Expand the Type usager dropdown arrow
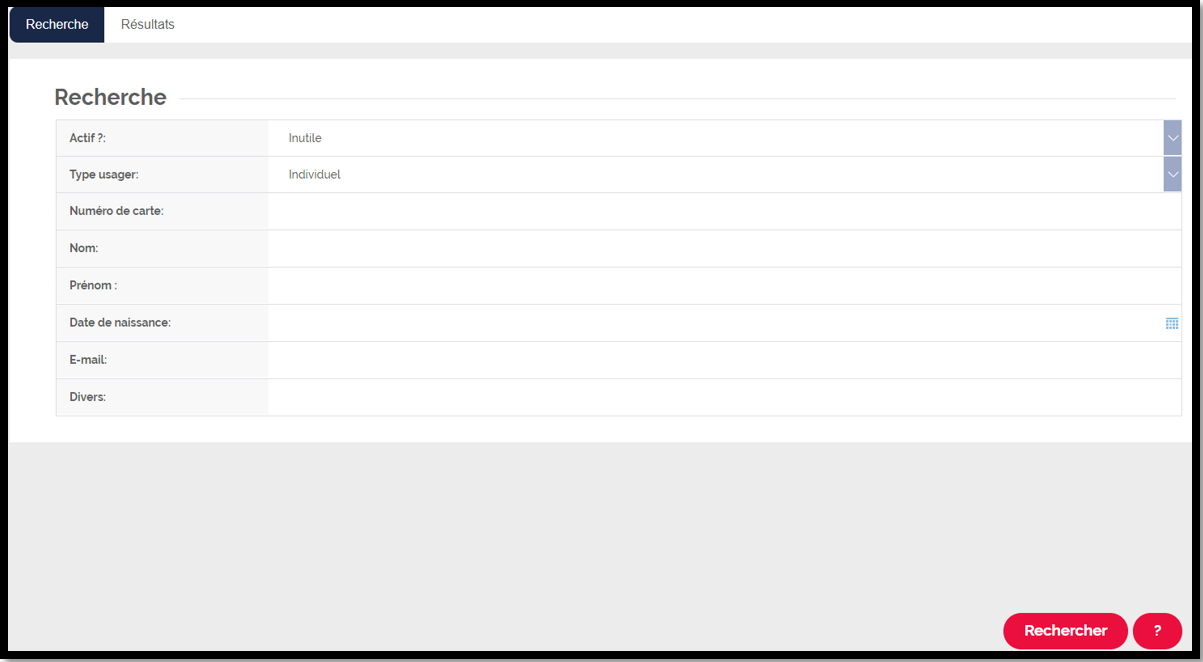Viewport: 1203px width, 662px height. [1172, 174]
